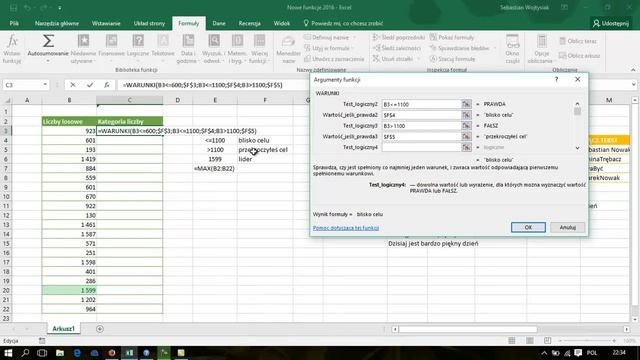The height and width of the screenshot is (360, 640).
Task: Open Pomoc dotycząca tej funkcji link
Action: (x=346, y=228)
